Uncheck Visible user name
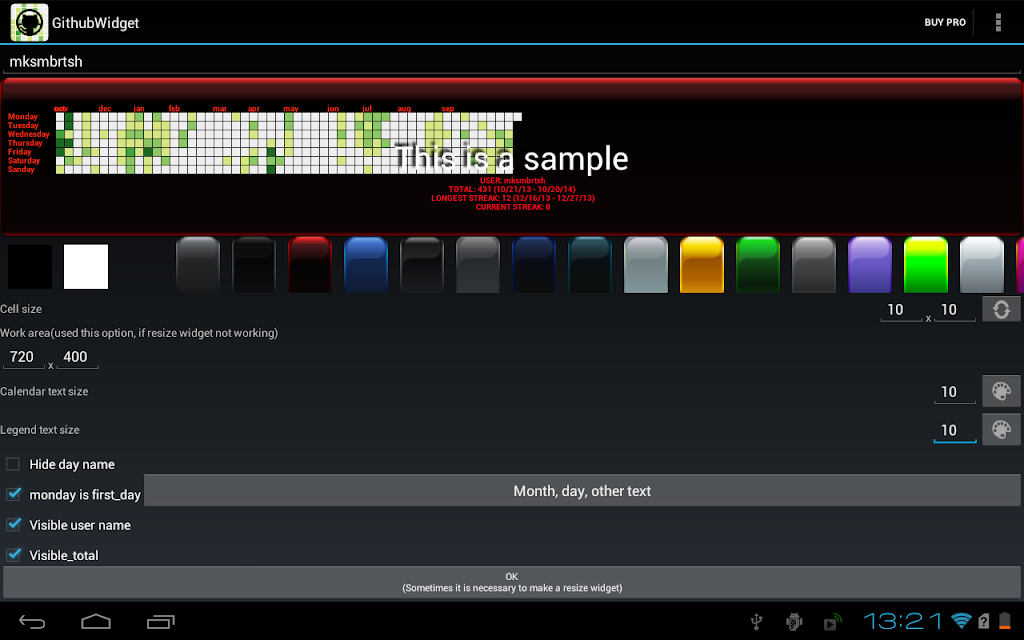 click(13, 524)
